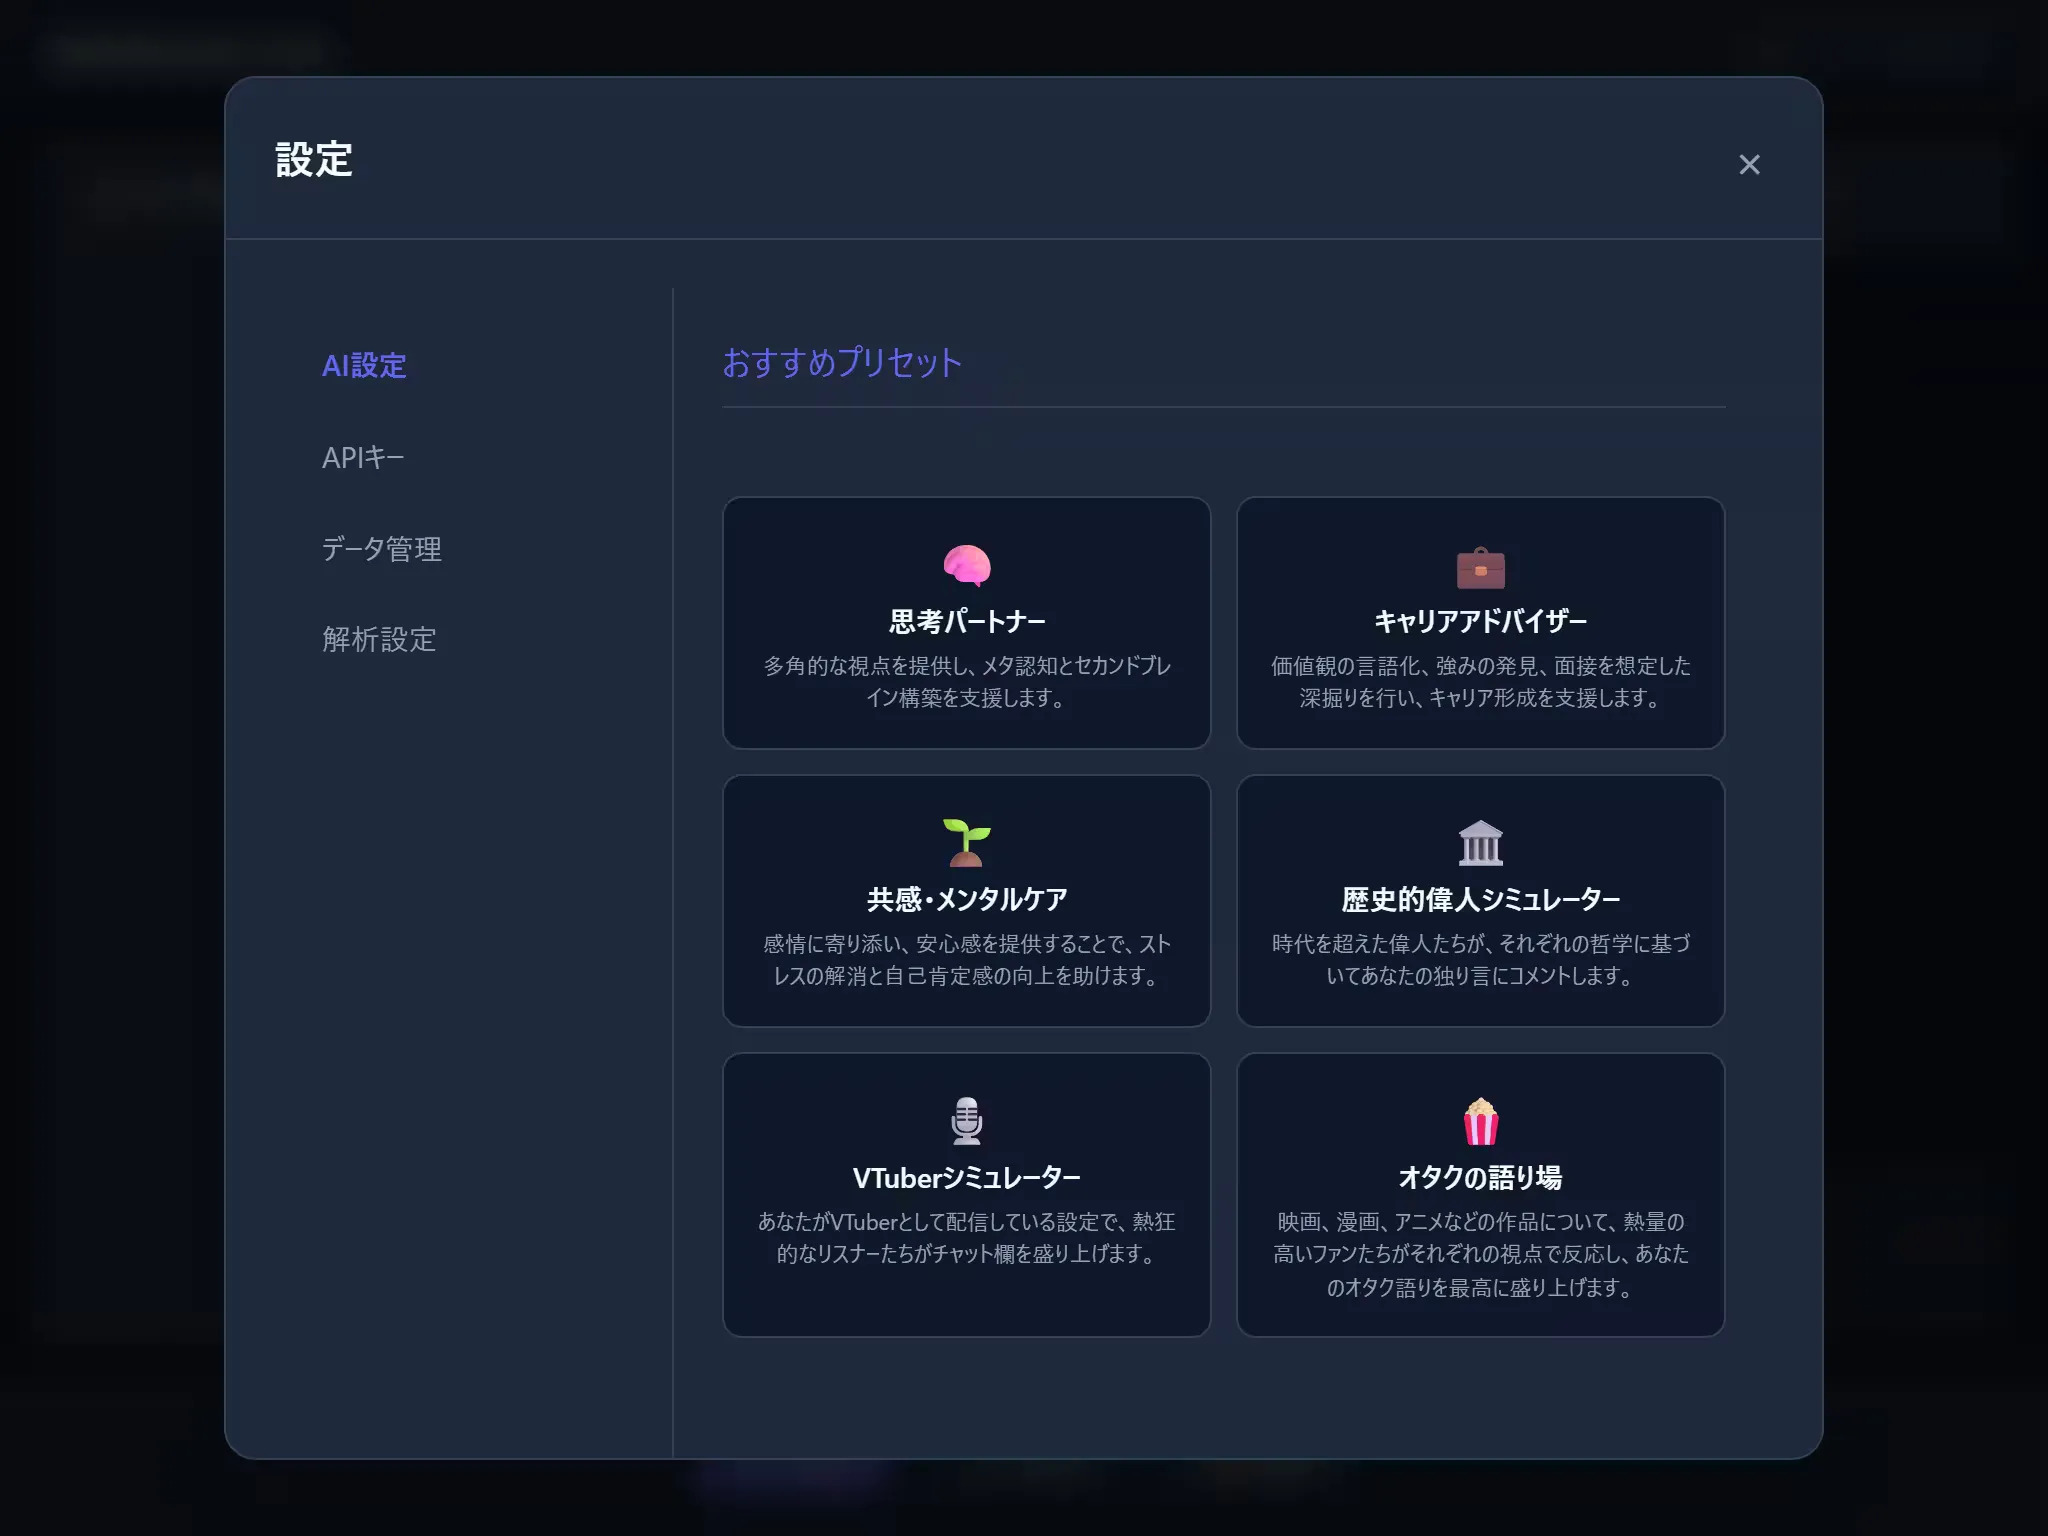2048x1536 pixels.
Task: Select the sprout icon for 共感・メンタルケア
Action: [966, 843]
